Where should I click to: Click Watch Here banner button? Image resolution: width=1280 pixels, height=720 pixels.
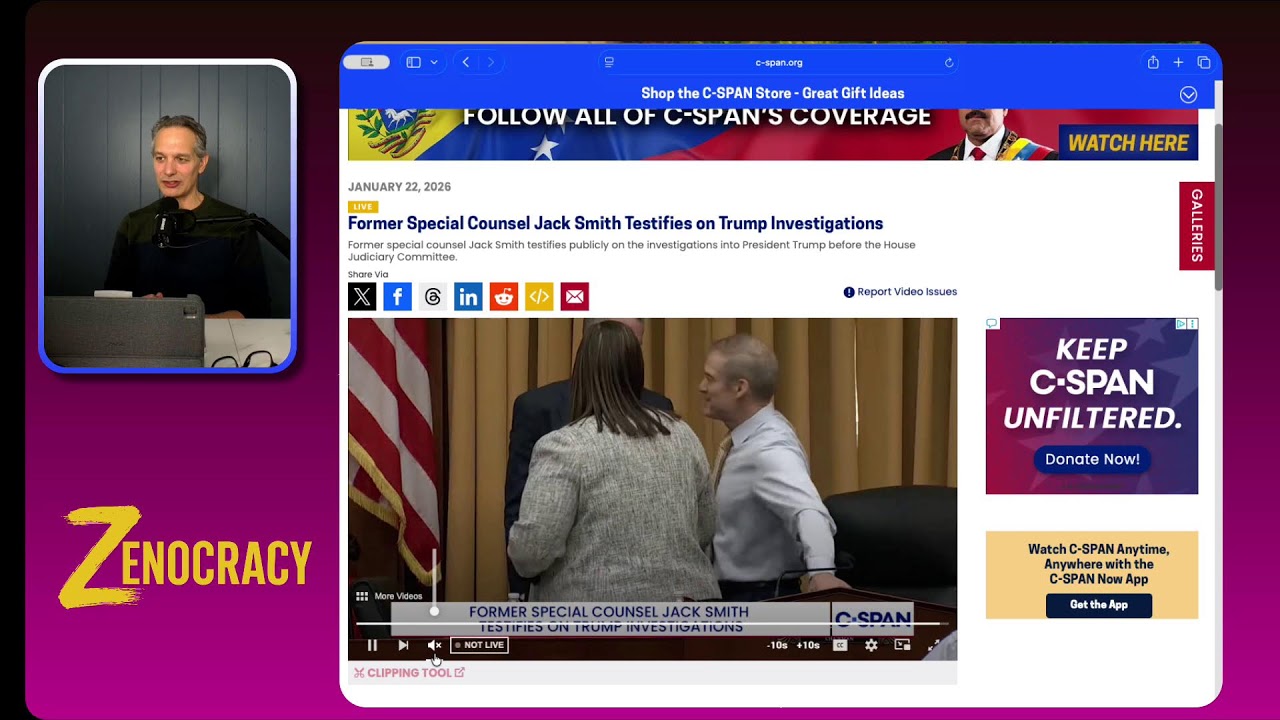coord(1127,143)
